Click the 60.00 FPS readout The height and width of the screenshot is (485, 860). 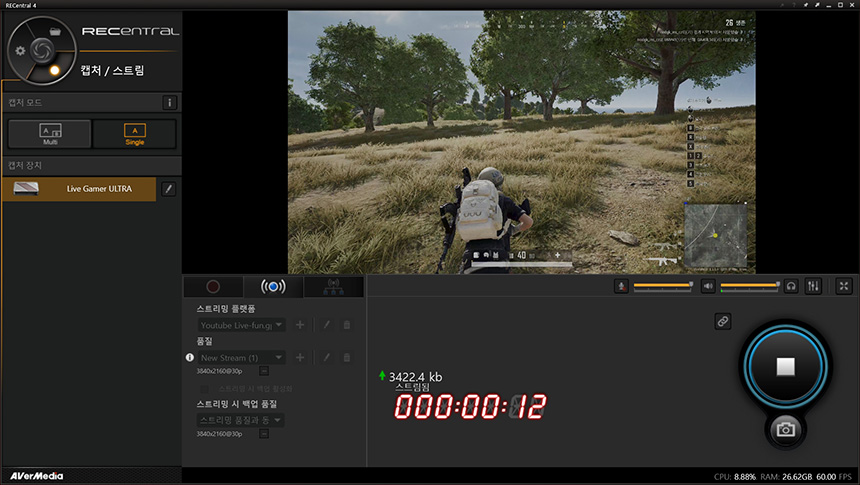(834, 477)
